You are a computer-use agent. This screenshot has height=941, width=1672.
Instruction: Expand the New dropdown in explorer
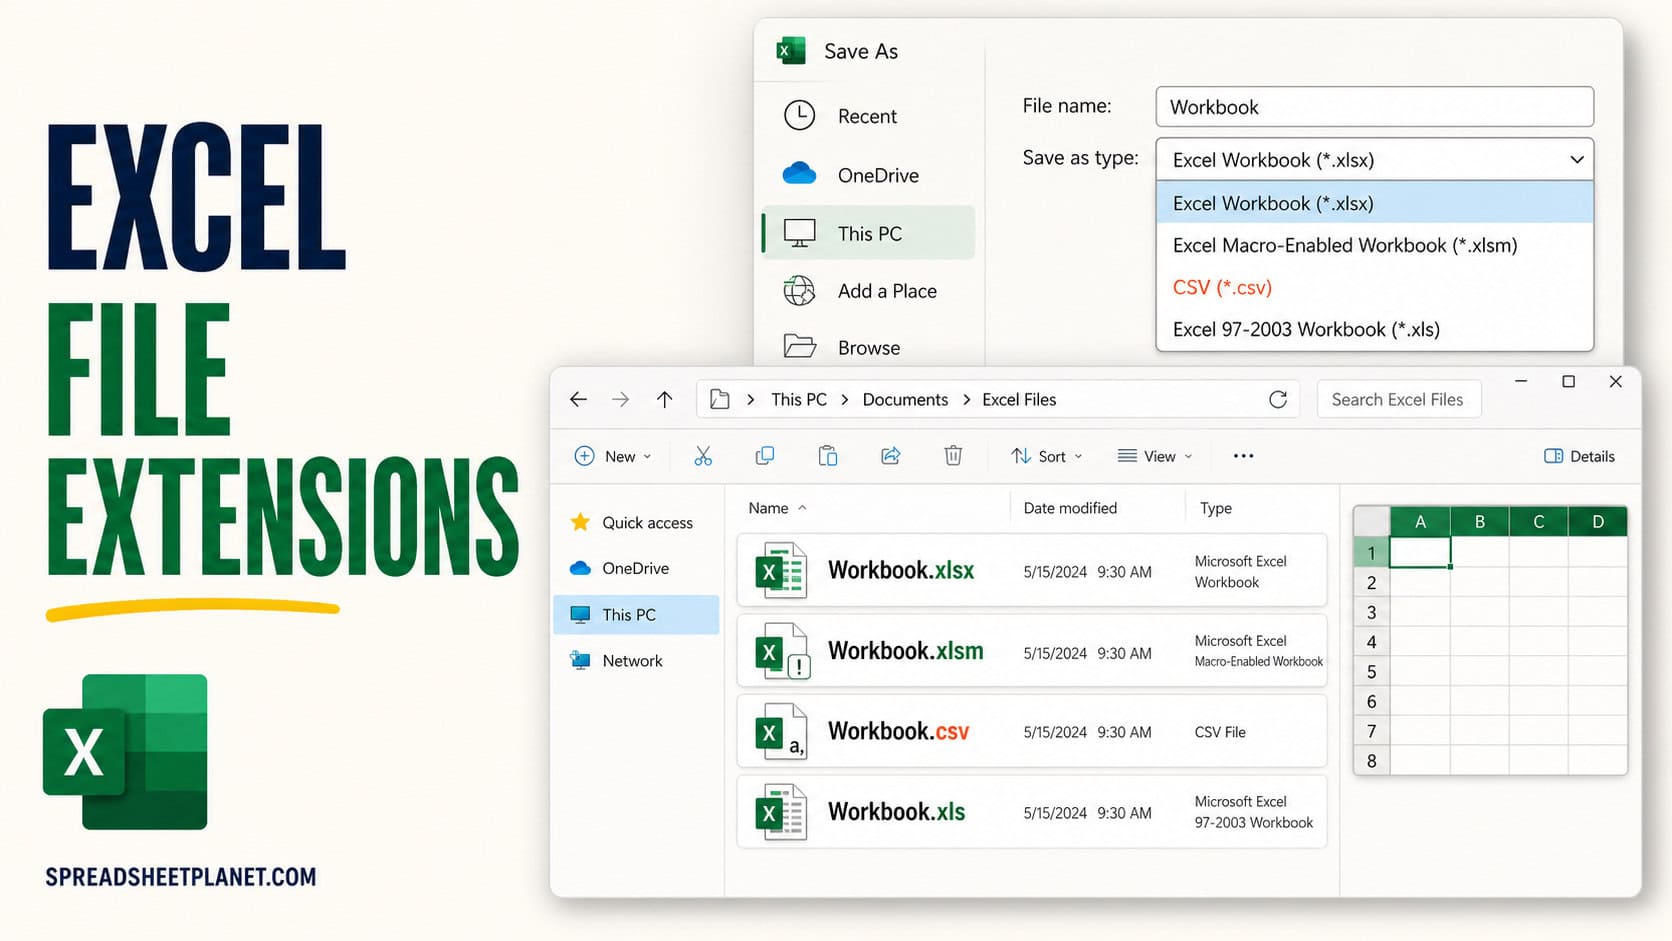613,456
